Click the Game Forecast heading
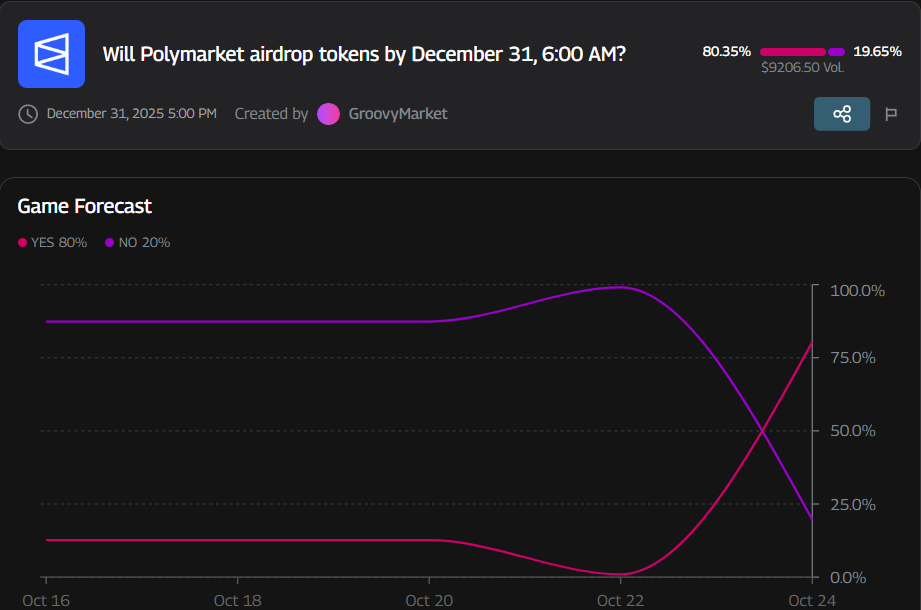 tap(85, 206)
